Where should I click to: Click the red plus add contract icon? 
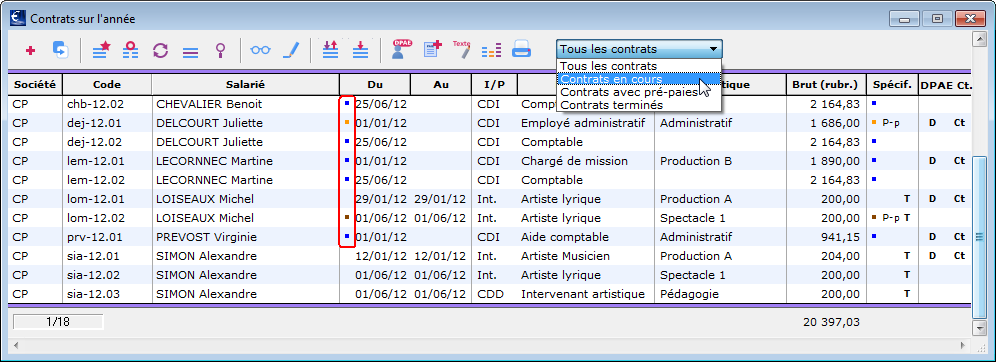[x=30, y=50]
